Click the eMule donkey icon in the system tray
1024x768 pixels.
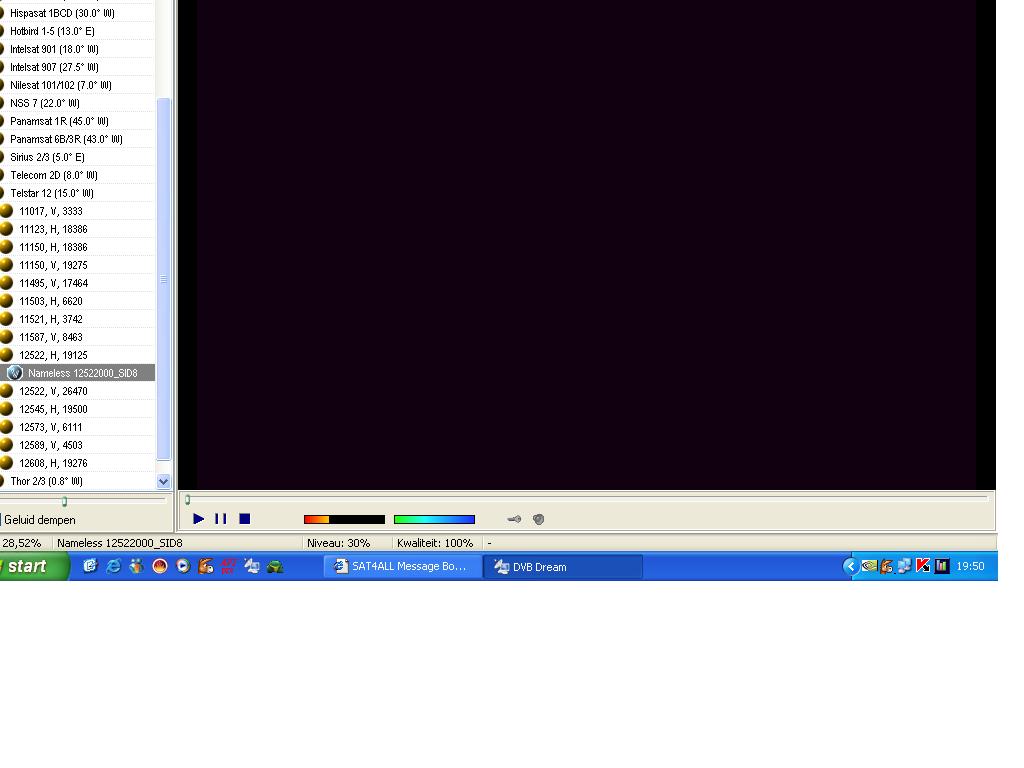click(886, 566)
